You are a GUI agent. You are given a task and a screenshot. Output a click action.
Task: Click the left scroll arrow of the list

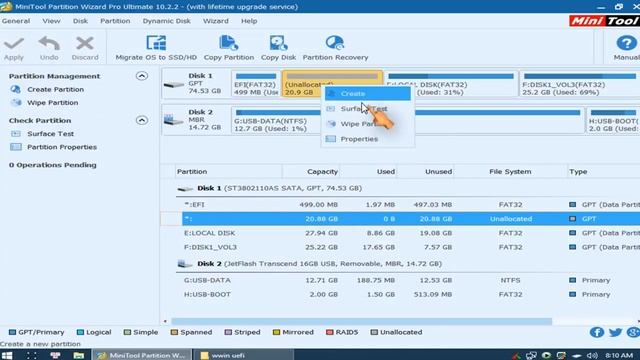165,322
